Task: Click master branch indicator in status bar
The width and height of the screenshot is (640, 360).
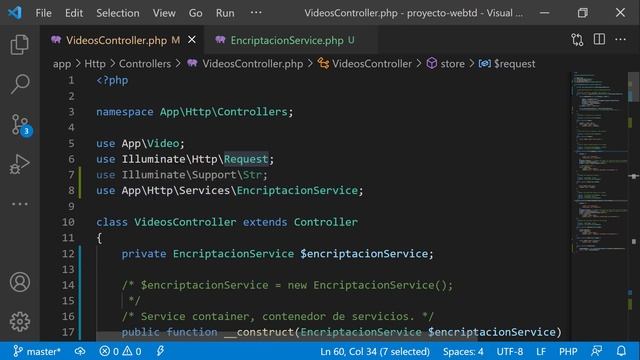Action: (37, 351)
